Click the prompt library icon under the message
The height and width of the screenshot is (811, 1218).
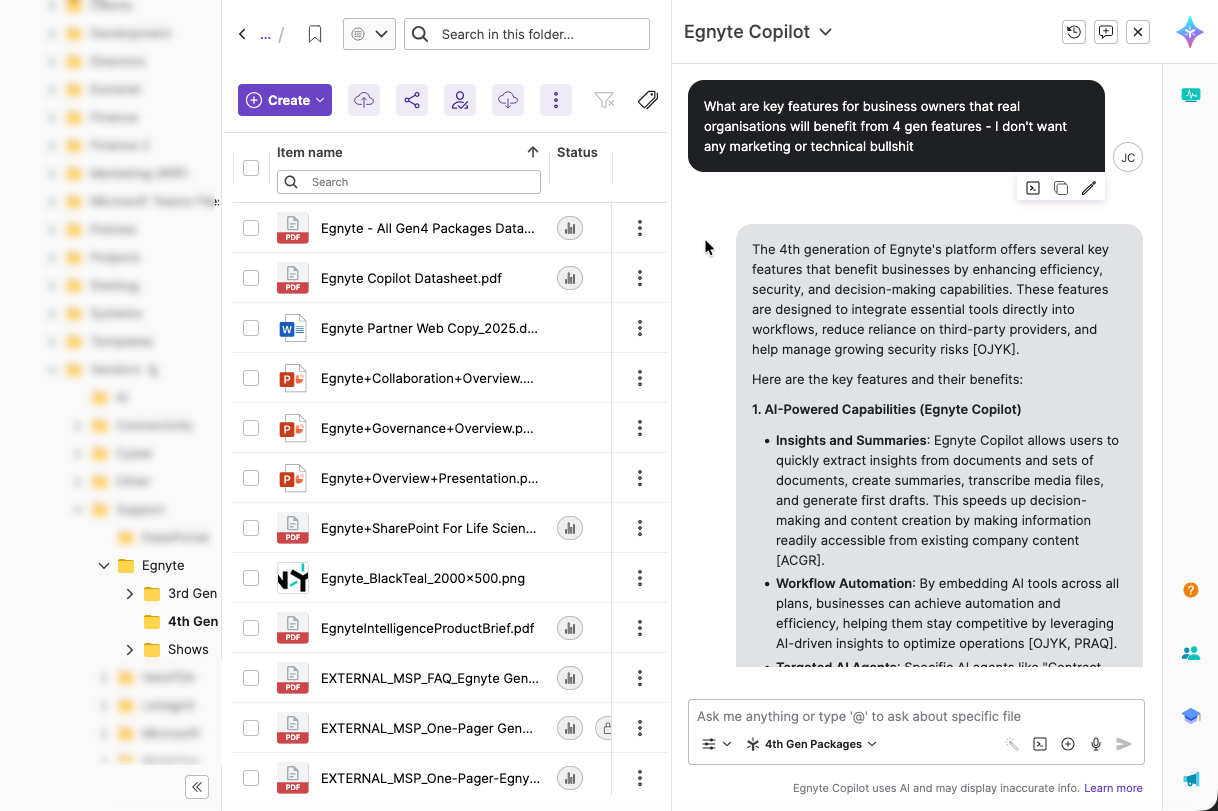[1033, 188]
